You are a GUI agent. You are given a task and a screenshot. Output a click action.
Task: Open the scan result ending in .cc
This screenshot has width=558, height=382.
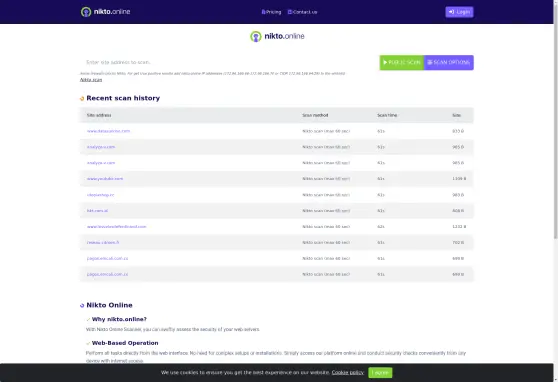[x=100, y=195]
